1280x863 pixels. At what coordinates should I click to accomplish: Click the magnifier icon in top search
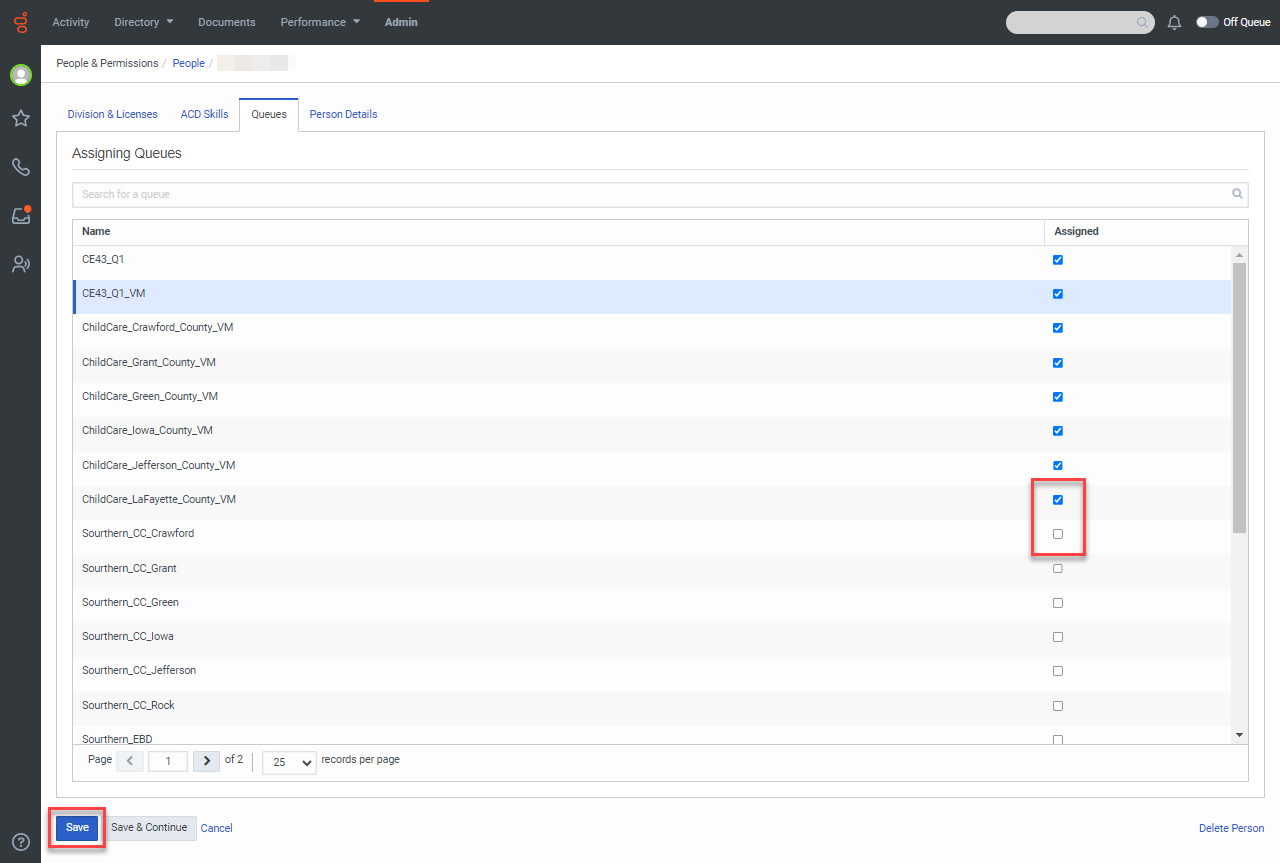pos(1142,22)
